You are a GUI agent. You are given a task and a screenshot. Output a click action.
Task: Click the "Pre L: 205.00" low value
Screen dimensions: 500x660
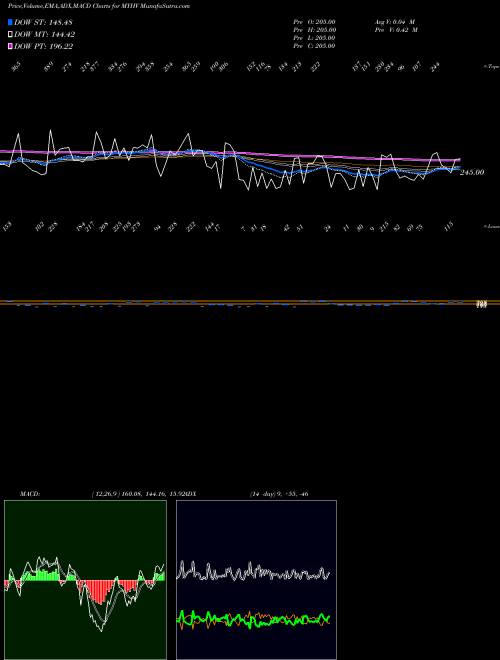click(x=314, y=38)
